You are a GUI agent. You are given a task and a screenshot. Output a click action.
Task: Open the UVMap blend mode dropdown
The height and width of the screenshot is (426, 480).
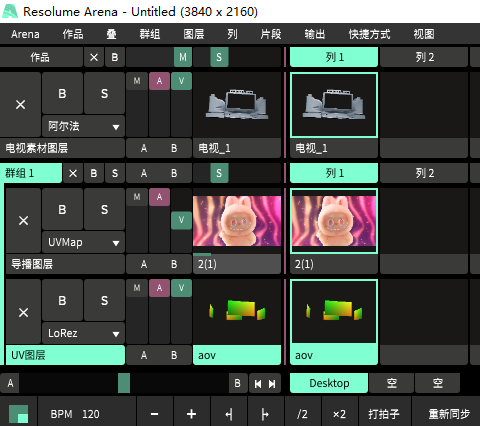pyautogui.click(x=83, y=242)
